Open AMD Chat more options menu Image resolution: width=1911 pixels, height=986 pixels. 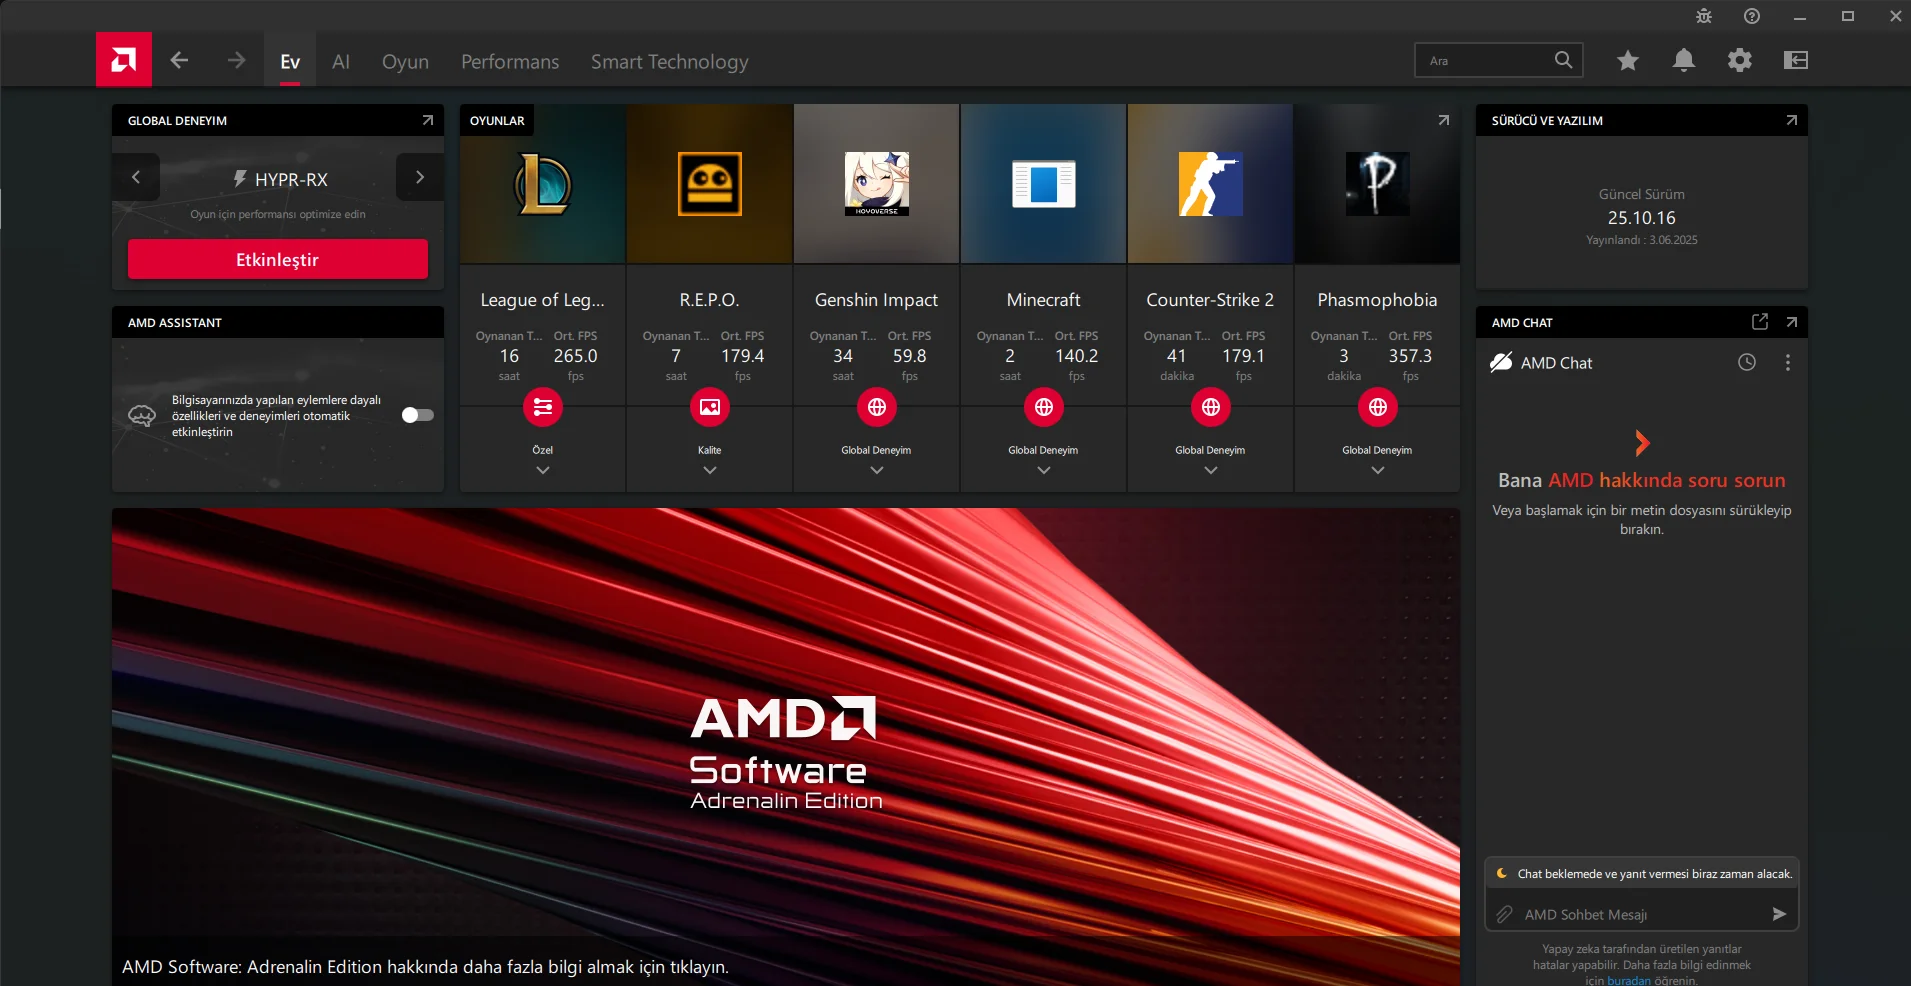[x=1788, y=363]
